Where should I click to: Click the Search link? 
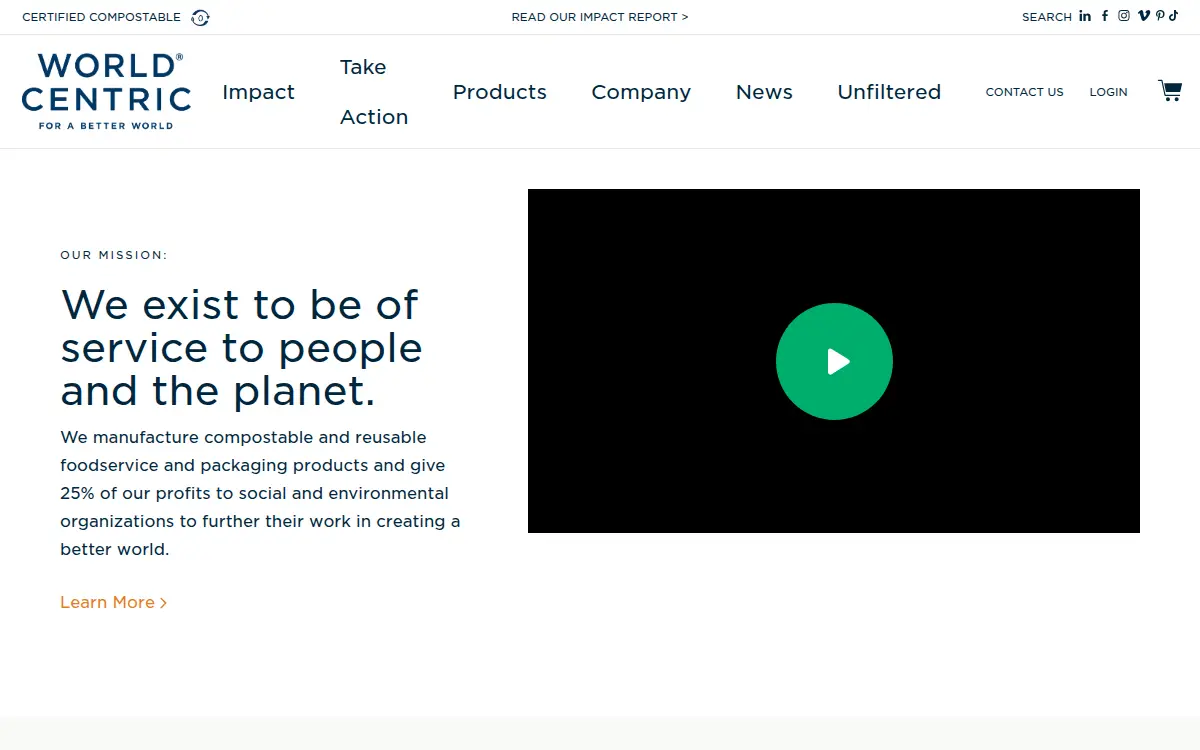click(1047, 17)
